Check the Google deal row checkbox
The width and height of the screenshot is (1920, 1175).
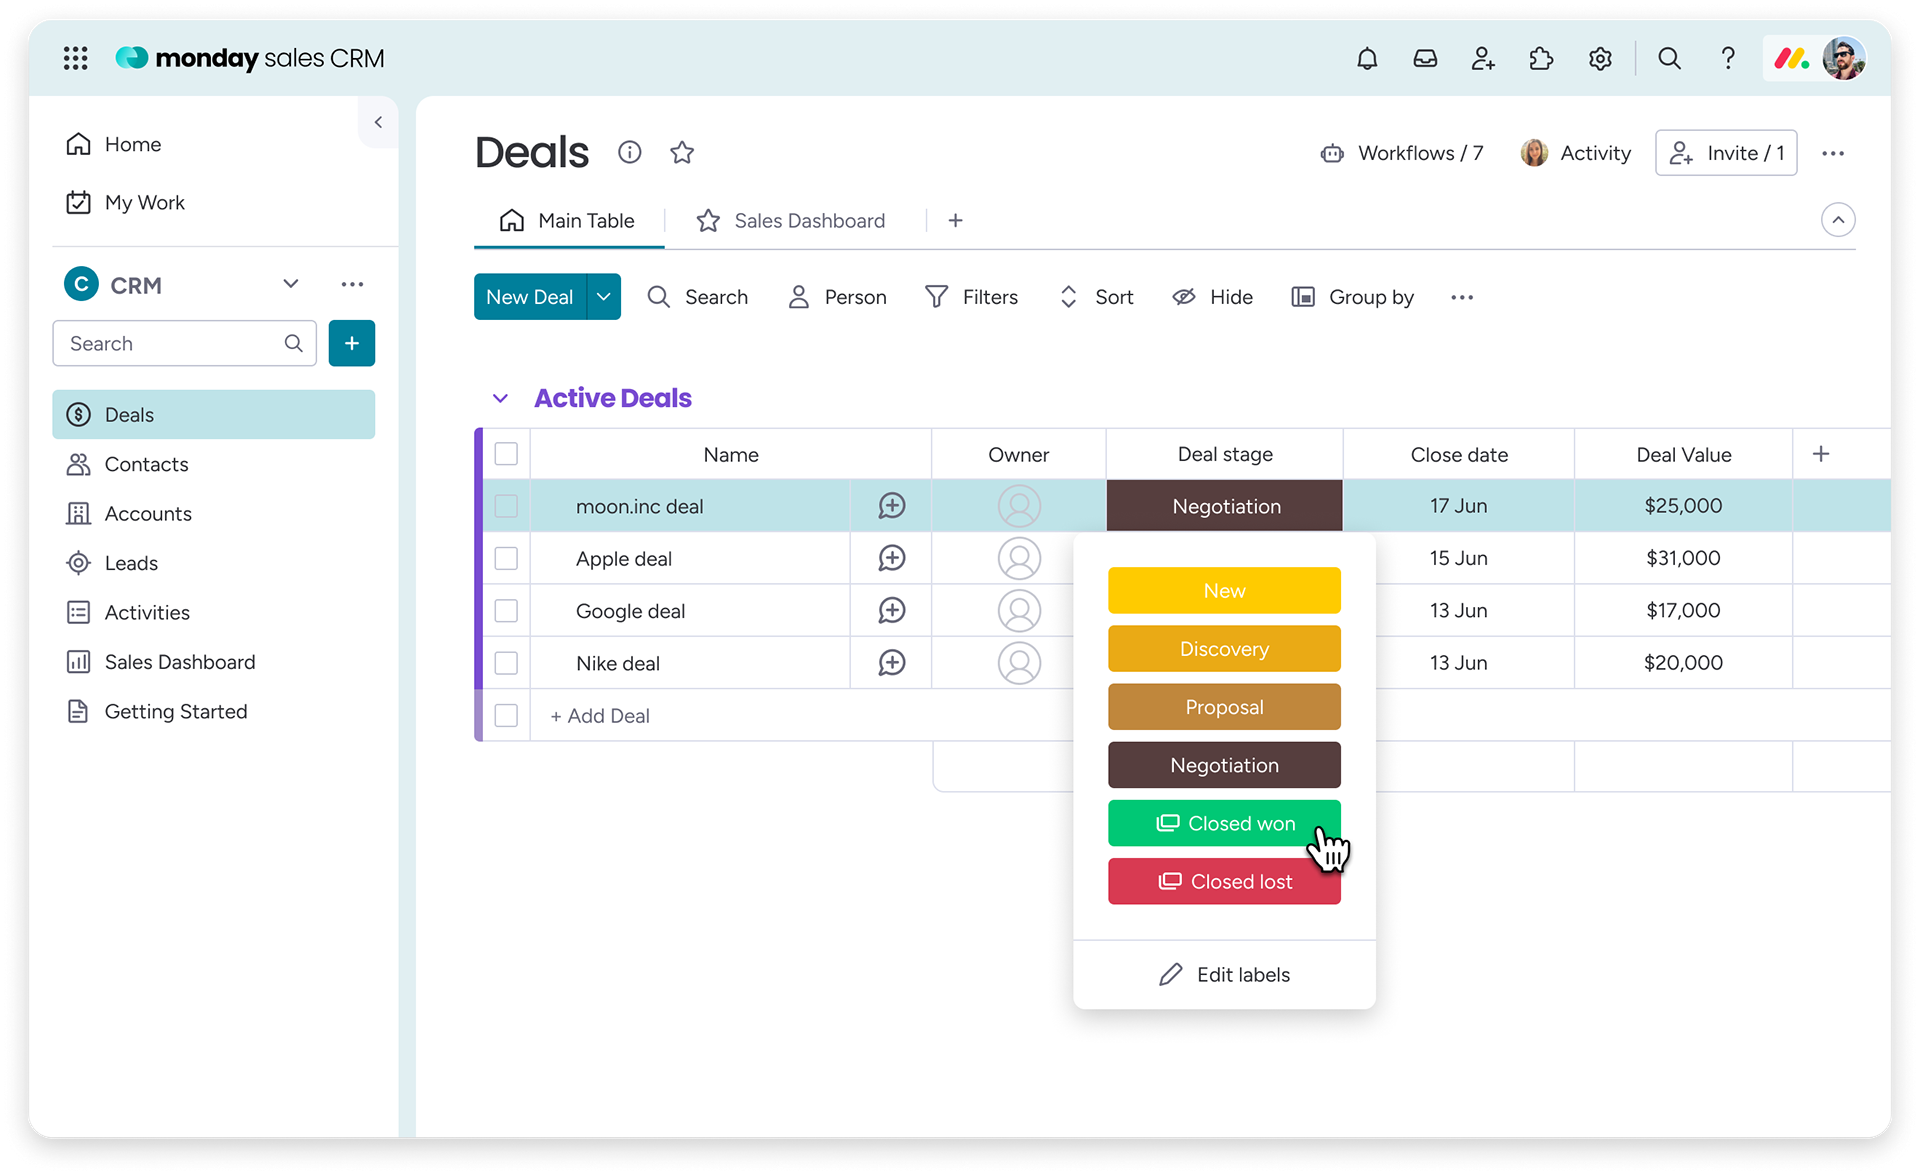coord(507,611)
